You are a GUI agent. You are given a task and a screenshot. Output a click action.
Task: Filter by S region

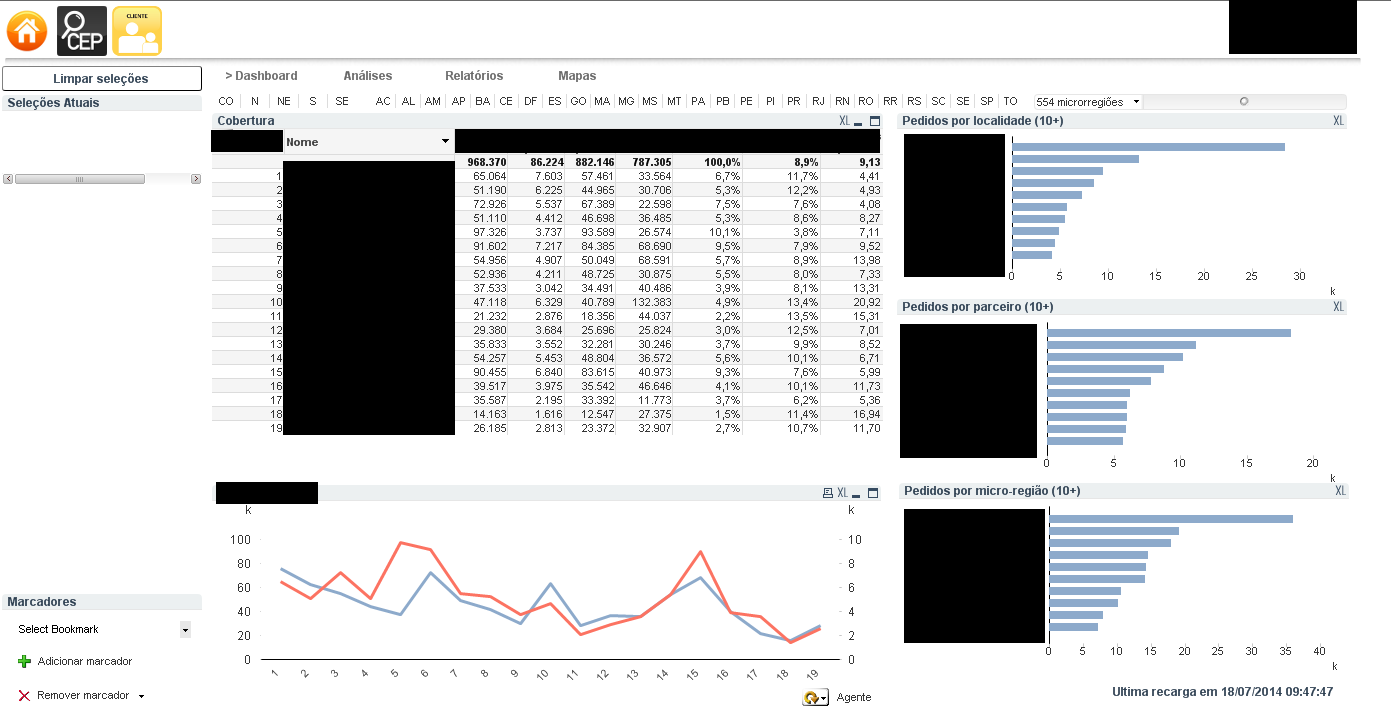click(x=313, y=102)
